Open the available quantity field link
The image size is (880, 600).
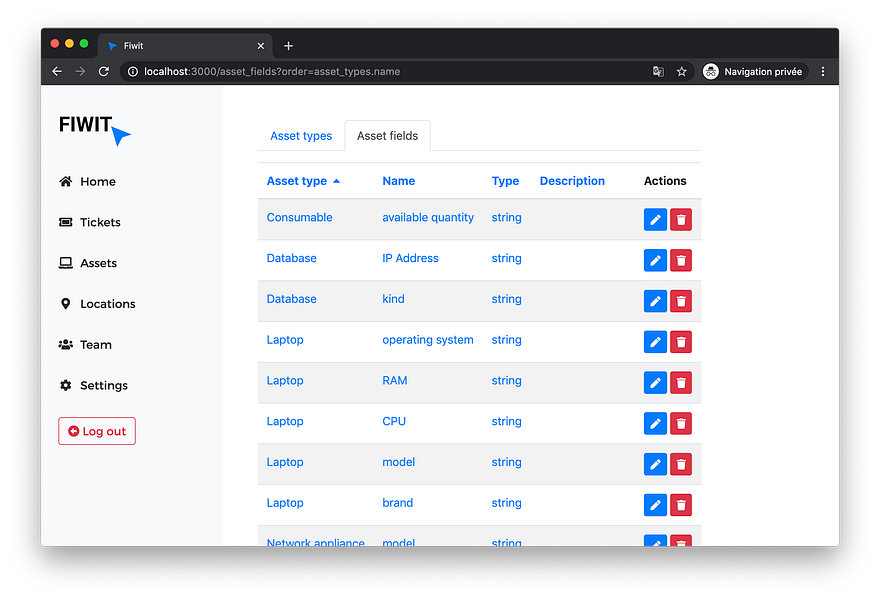[428, 217]
